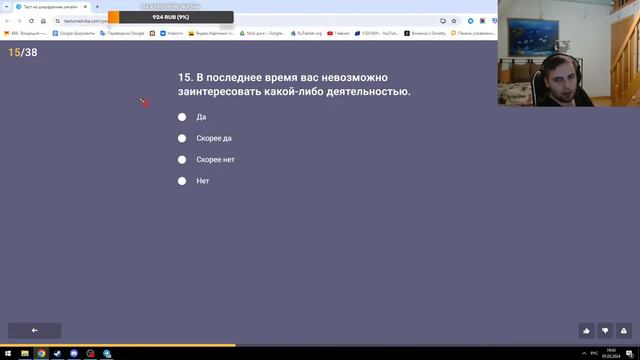This screenshot has width=640, height=360.
Task: Open the pink extension icon in toolbar
Action: point(482,21)
